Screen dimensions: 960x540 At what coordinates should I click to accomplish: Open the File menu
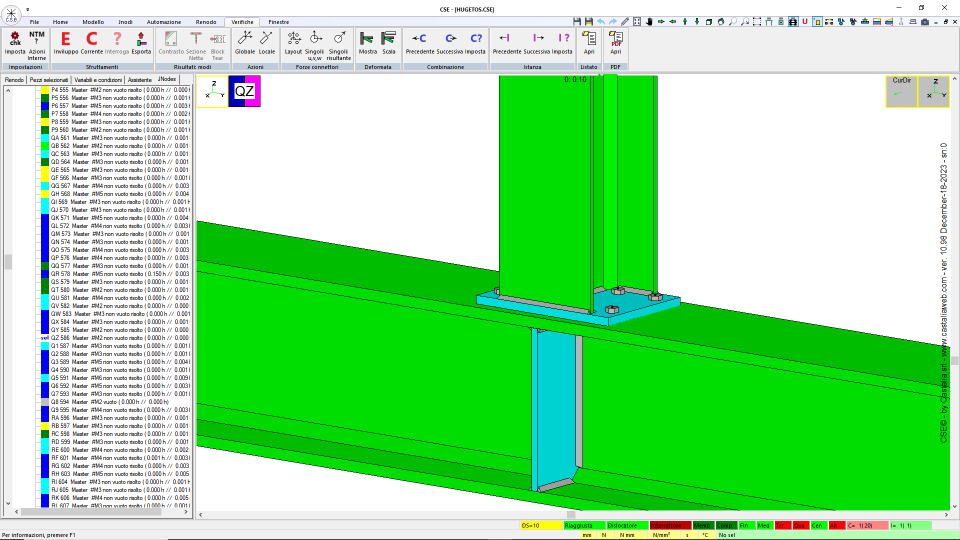(34, 22)
